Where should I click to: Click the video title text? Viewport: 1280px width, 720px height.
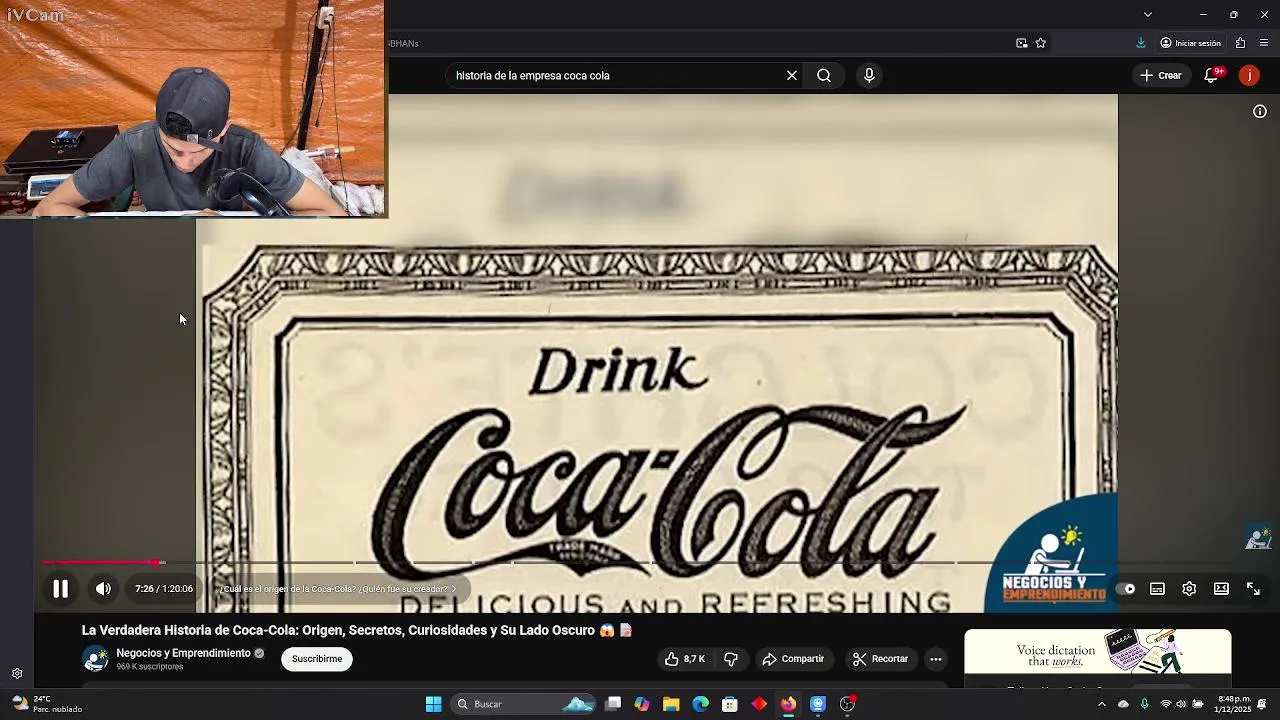tap(357, 630)
